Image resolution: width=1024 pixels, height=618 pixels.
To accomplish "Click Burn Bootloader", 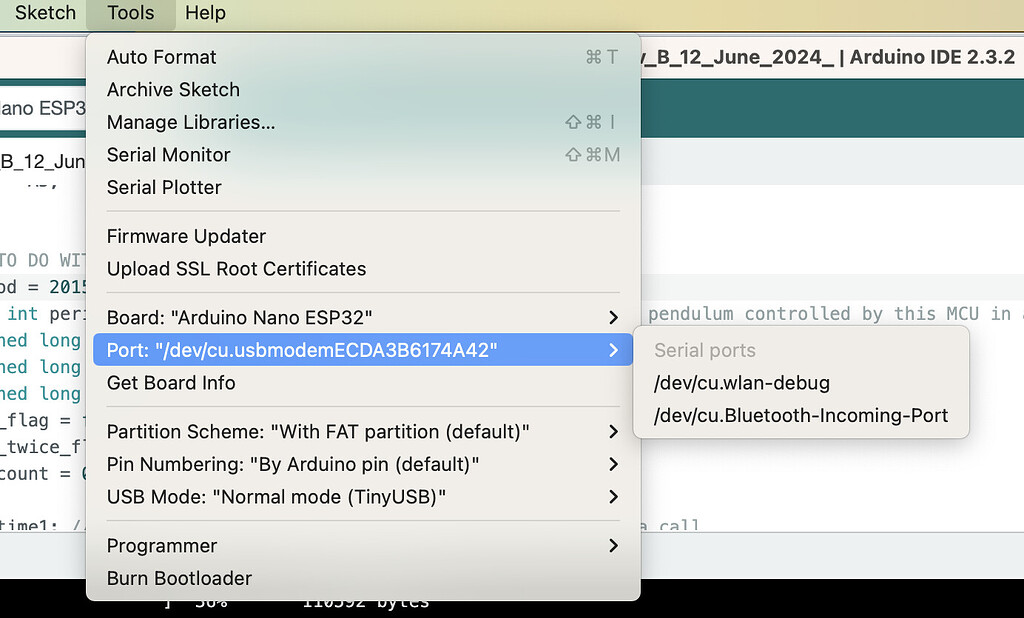I will [179, 578].
